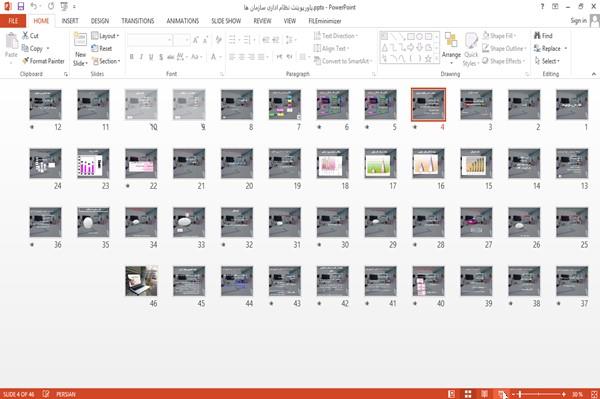The width and height of the screenshot is (600, 399).
Task: Click the Format Painter tool
Action: (43, 61)
